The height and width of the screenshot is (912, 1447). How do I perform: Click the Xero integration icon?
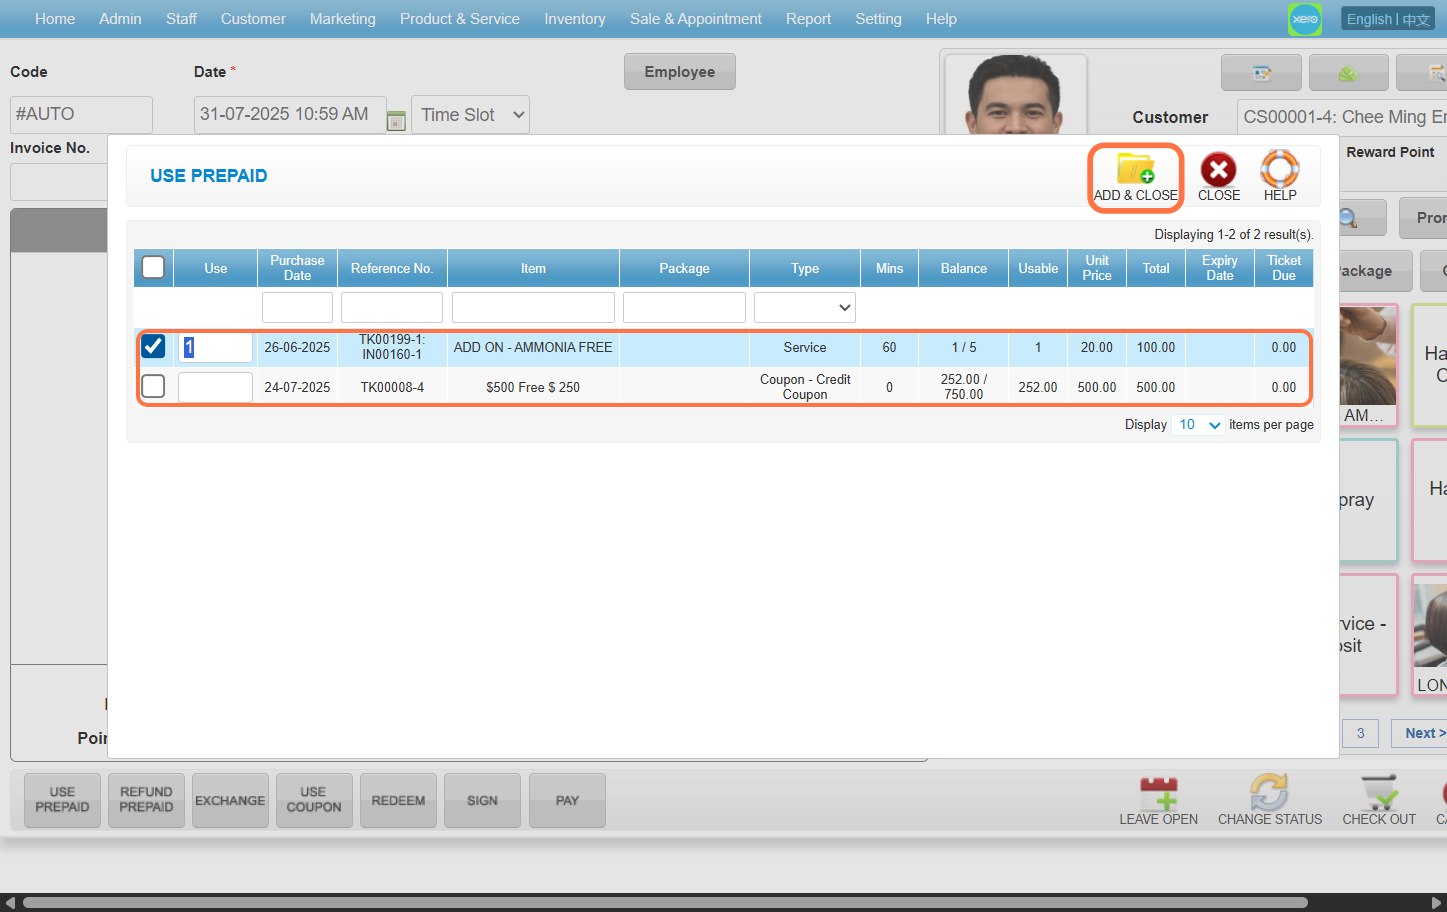[1304, 19]
